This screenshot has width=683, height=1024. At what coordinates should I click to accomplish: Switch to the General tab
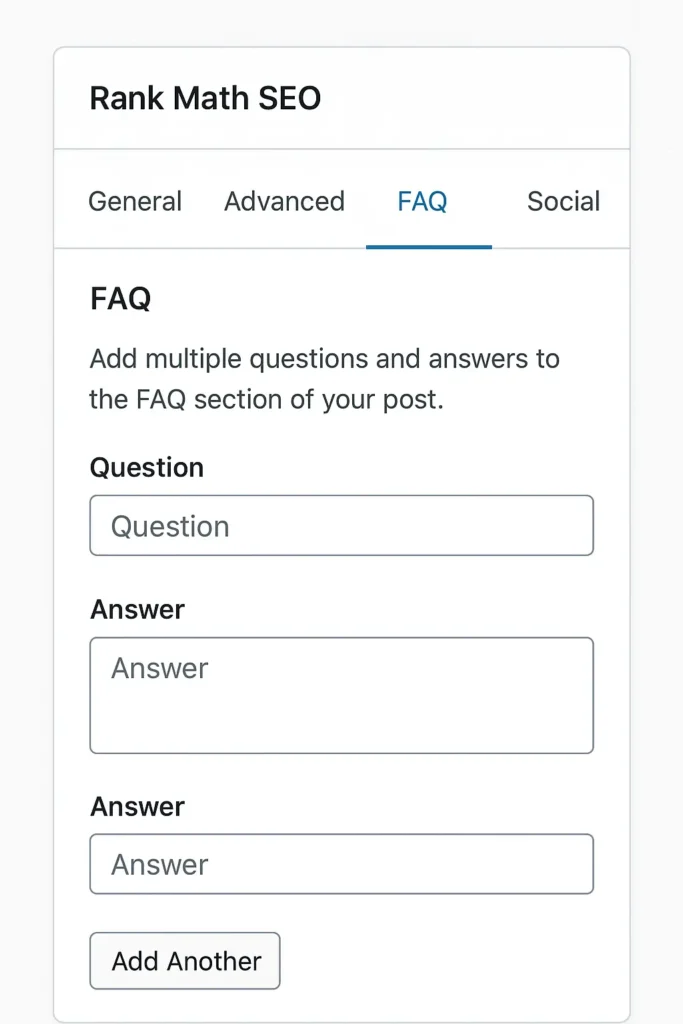point(135,201)
